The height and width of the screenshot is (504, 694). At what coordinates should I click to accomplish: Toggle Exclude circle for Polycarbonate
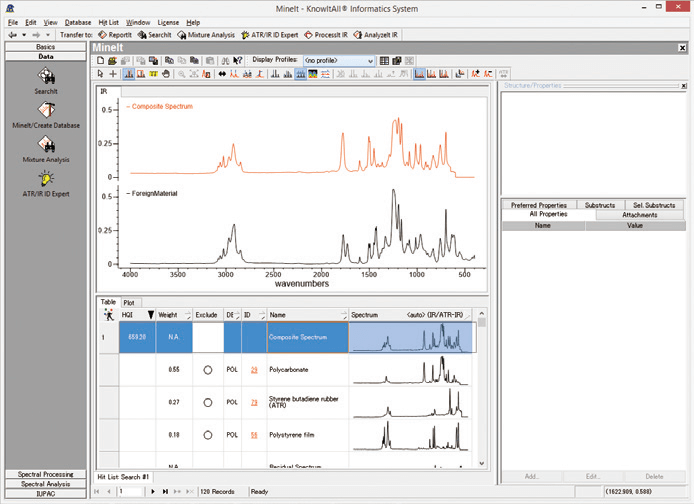(x=208, y=370)
